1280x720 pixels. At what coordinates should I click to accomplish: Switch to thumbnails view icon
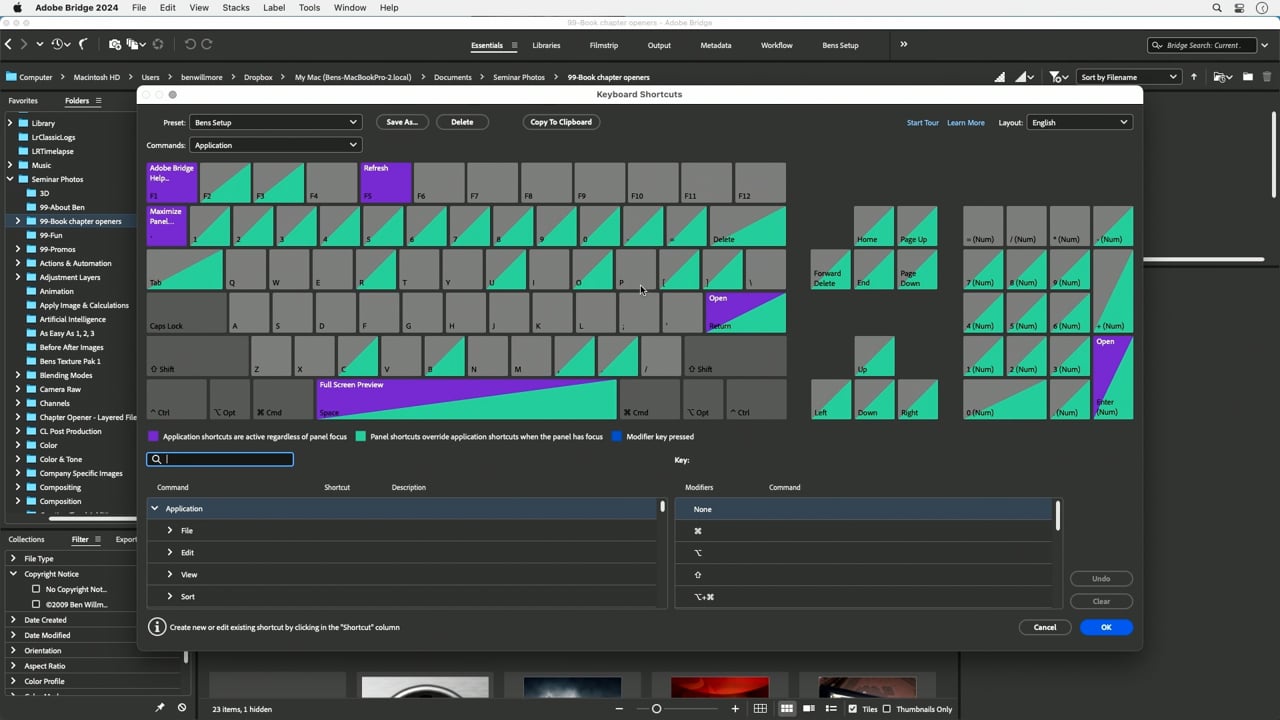[787, 709]
